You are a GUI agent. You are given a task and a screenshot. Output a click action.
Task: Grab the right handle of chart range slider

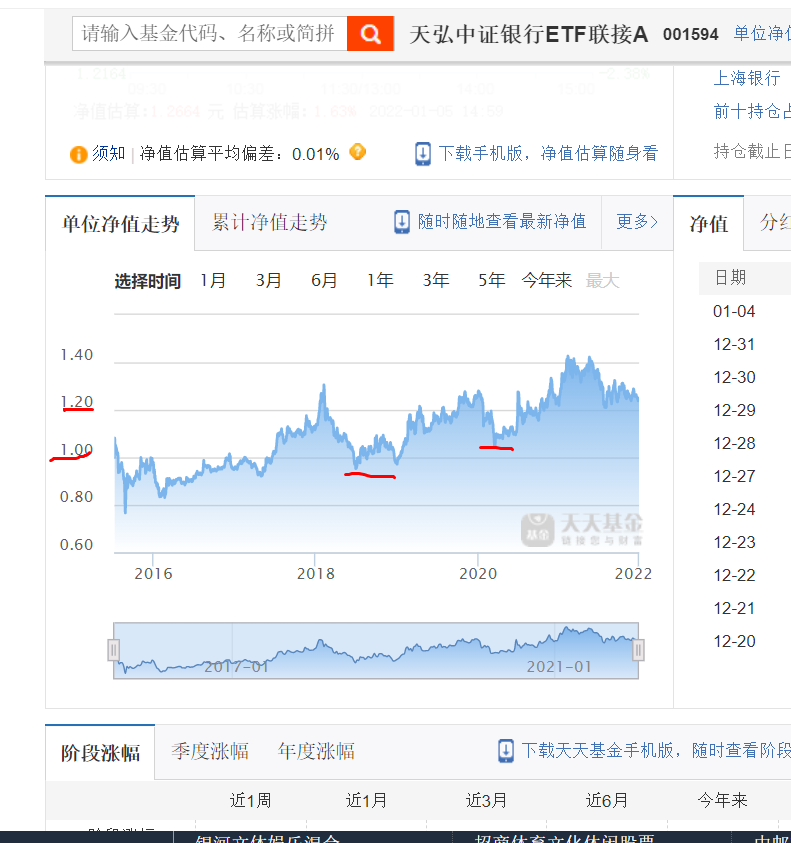click(x=638, y=651)
